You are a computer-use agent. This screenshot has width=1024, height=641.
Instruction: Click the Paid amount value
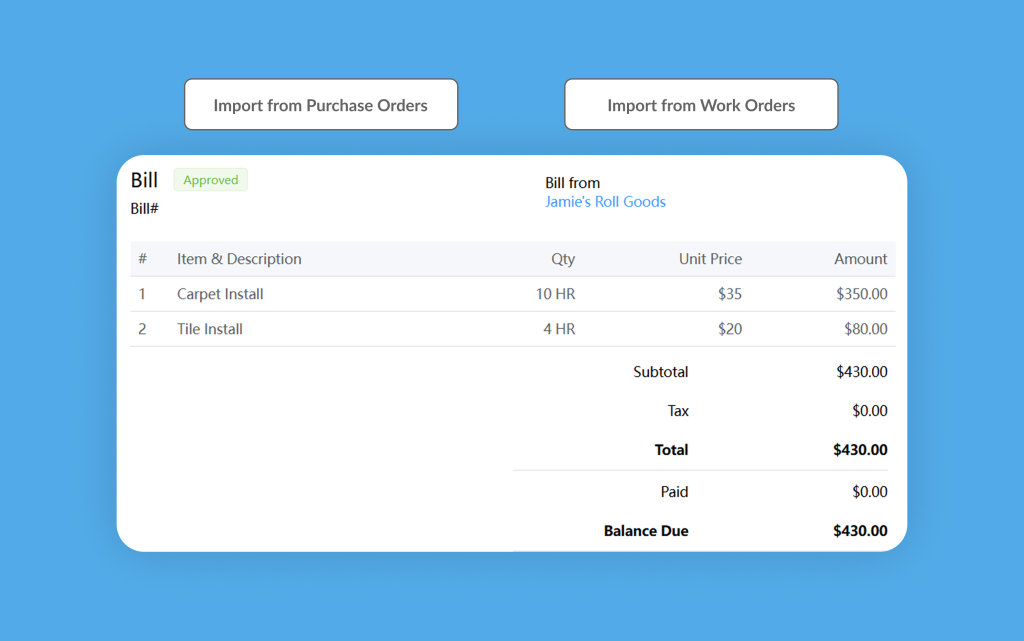(869, 492)
